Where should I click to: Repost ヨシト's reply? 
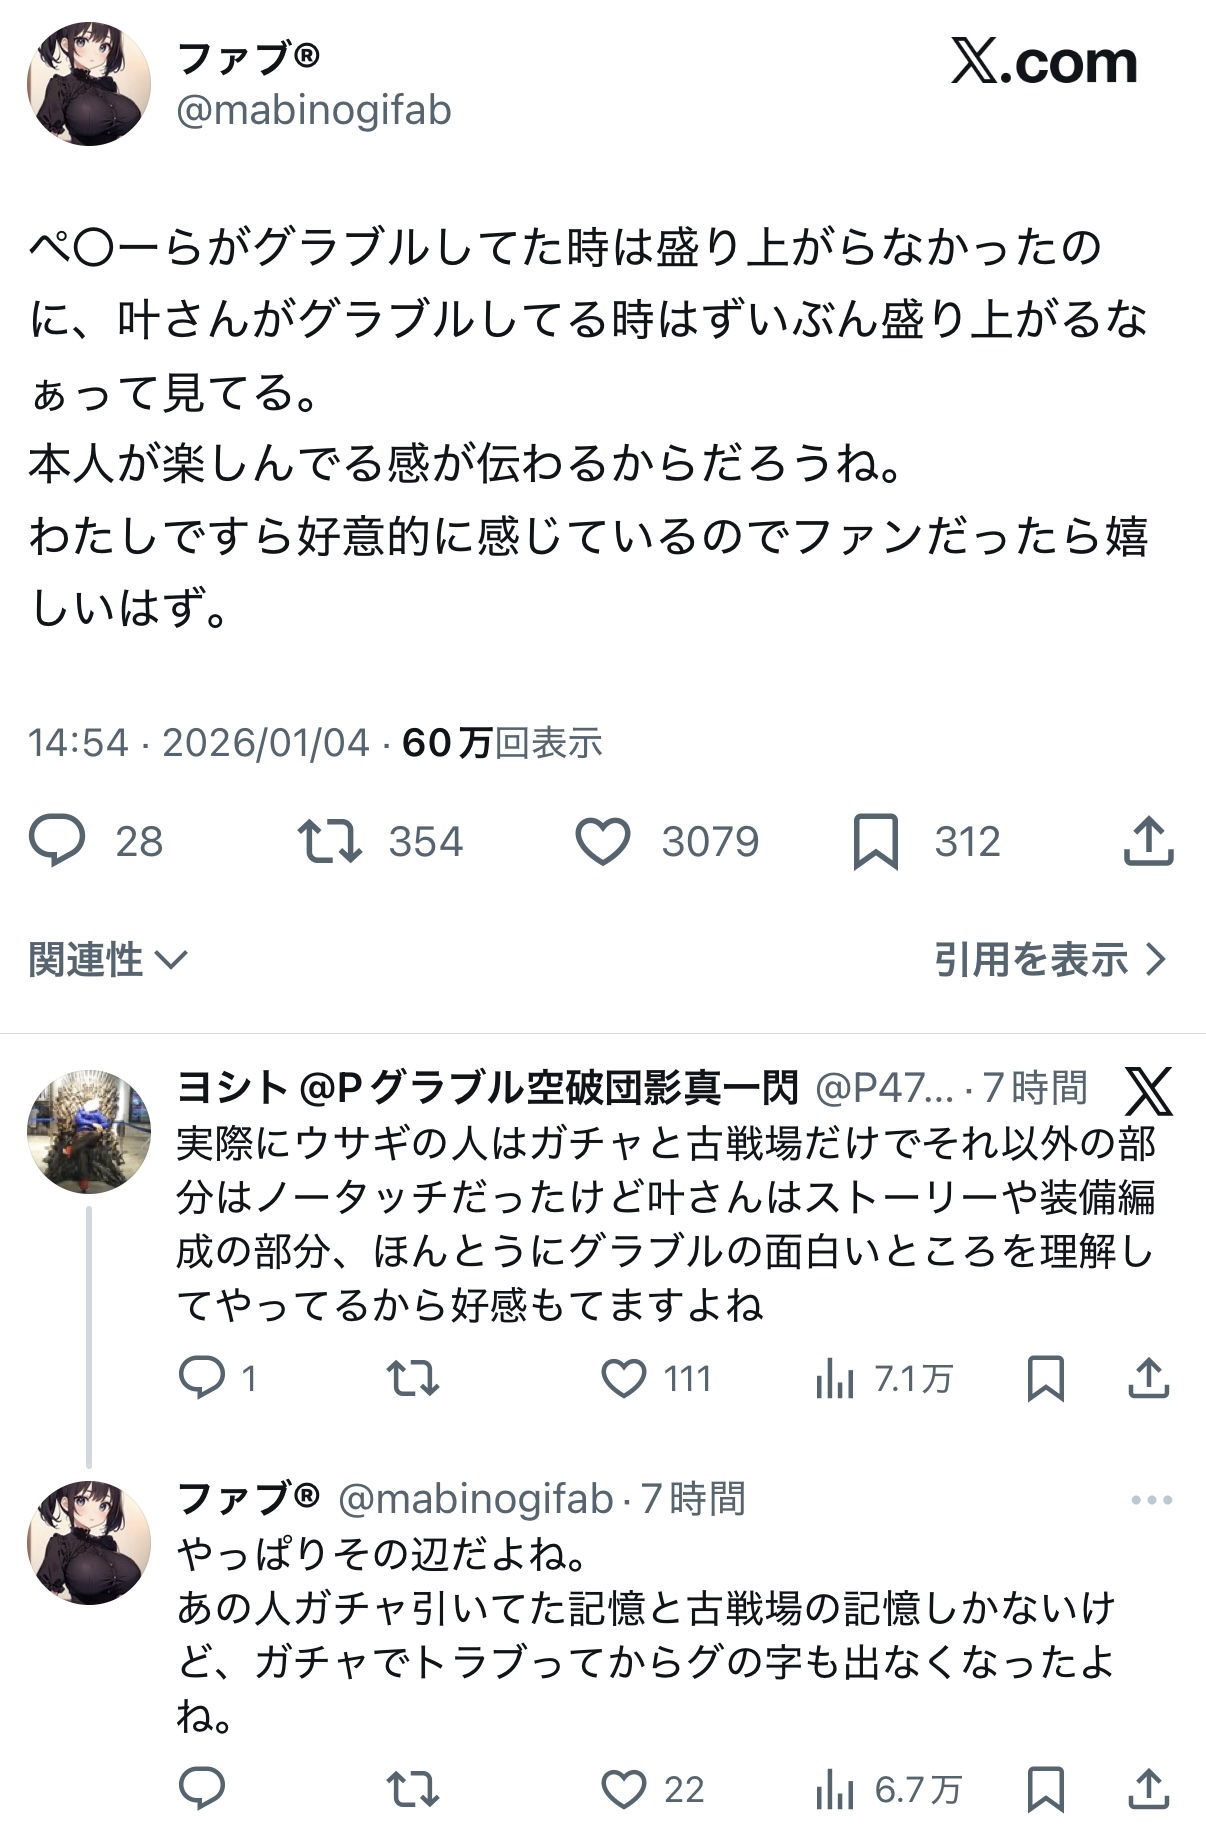413,1379
